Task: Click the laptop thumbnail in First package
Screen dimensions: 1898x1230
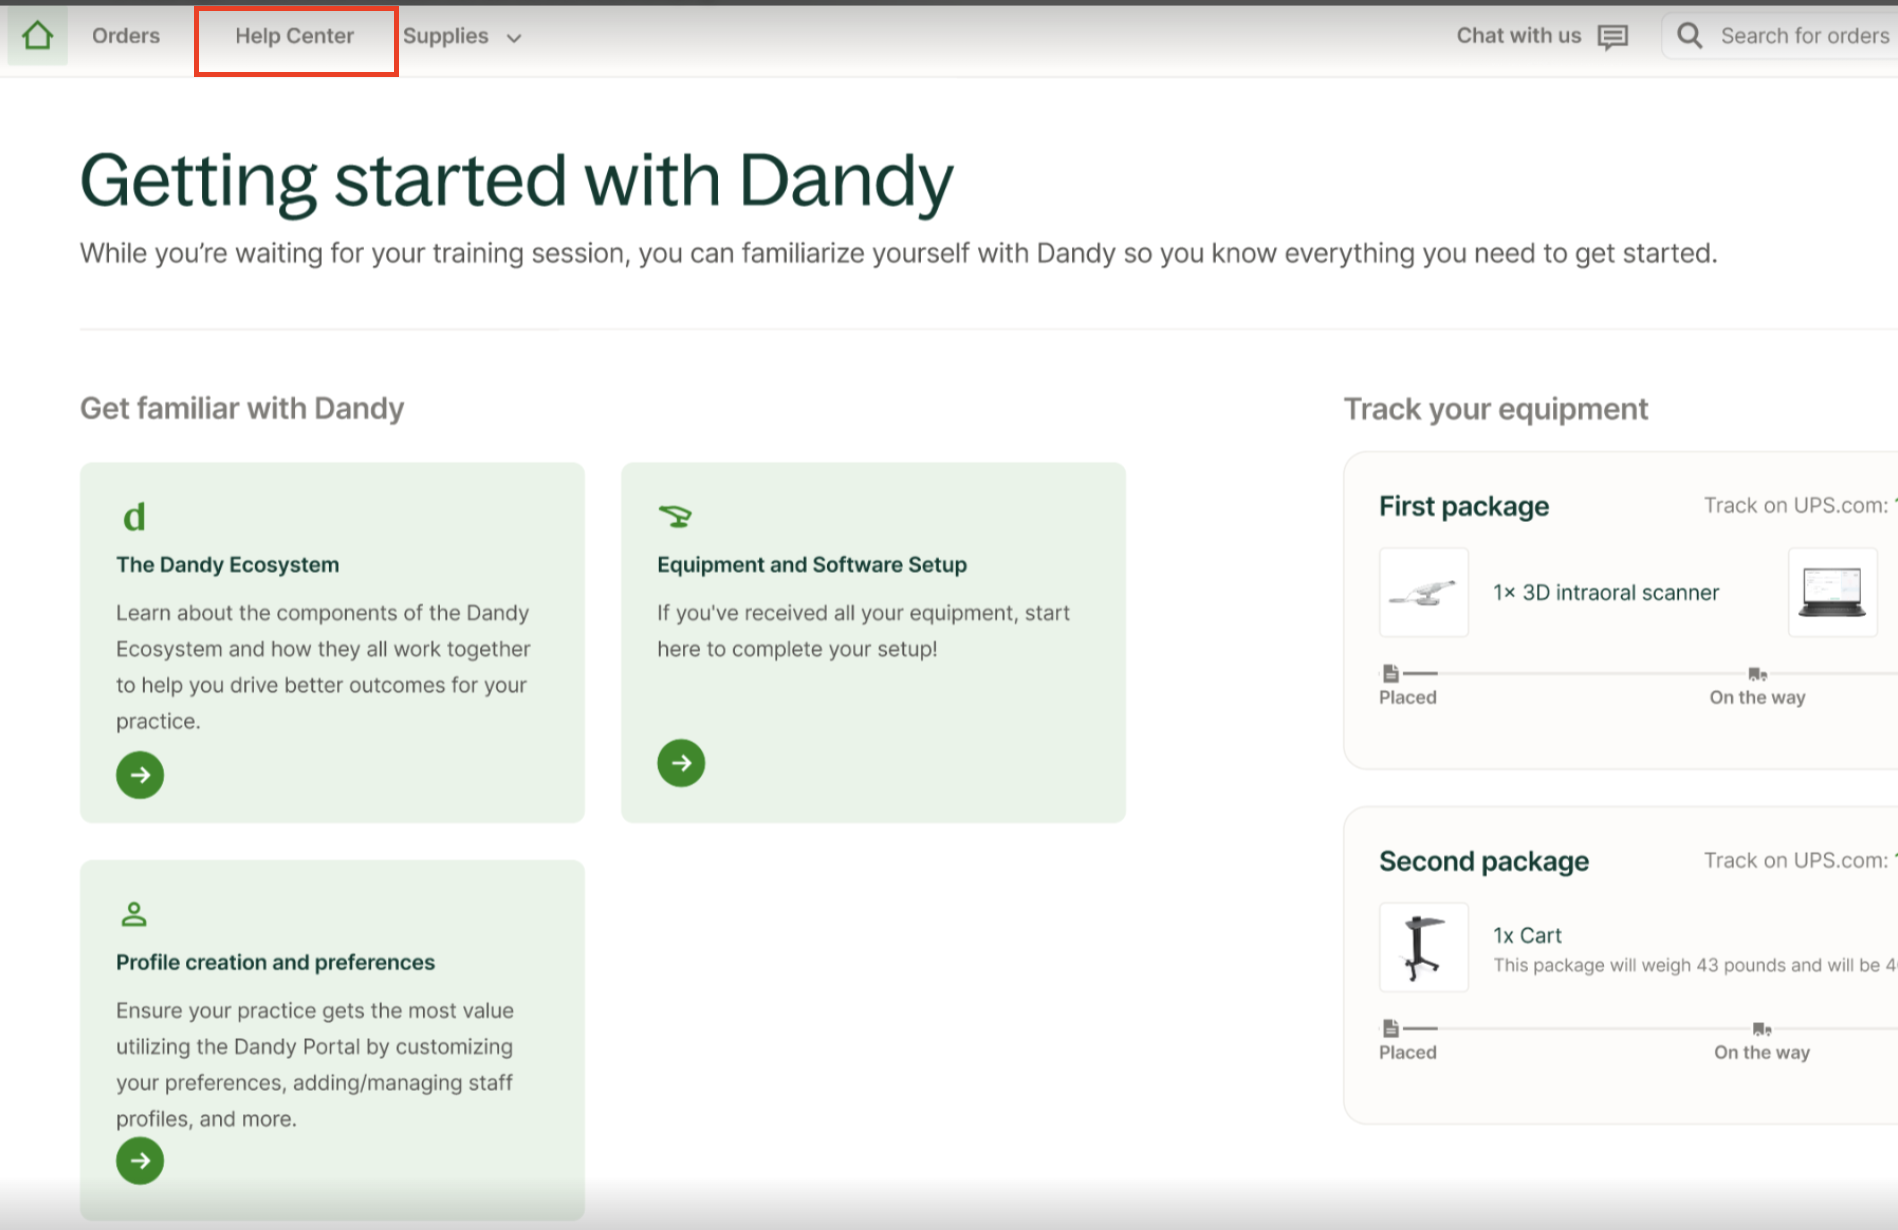Action: pos(1831,592)
